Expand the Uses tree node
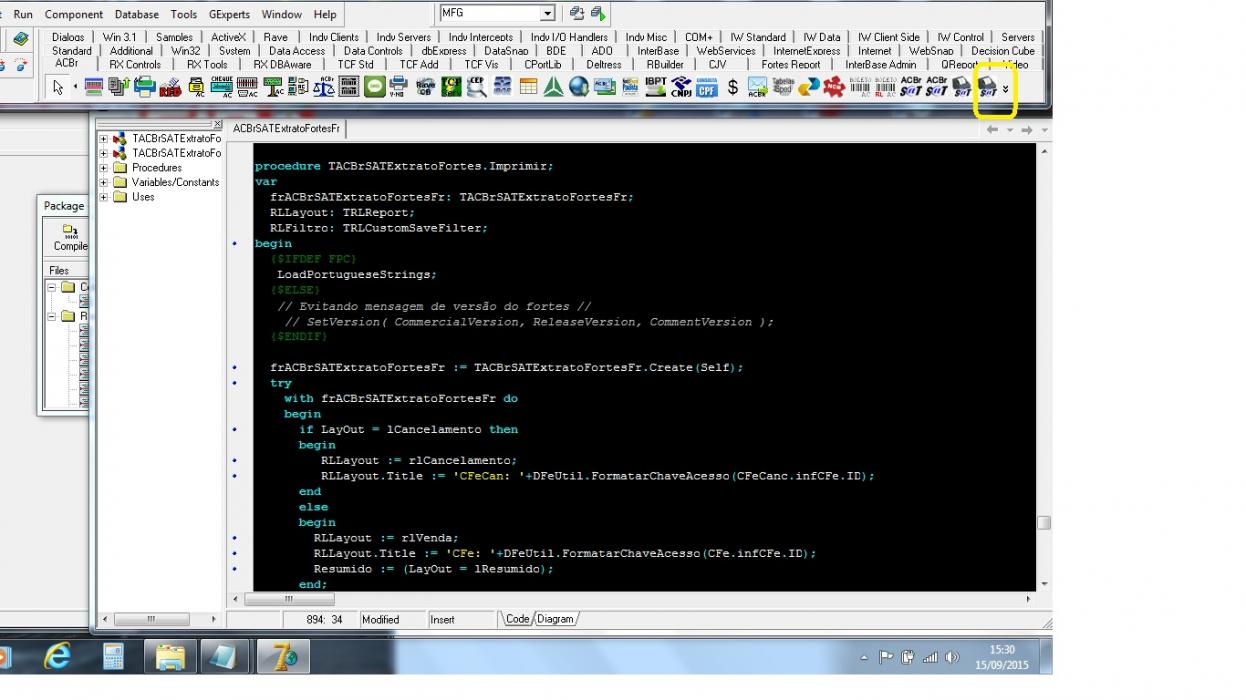 [104, 197]
